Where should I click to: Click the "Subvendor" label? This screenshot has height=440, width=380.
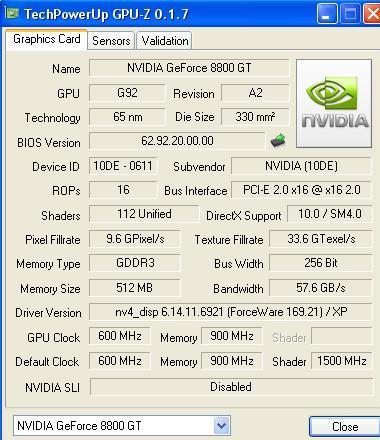click(199, 167)
